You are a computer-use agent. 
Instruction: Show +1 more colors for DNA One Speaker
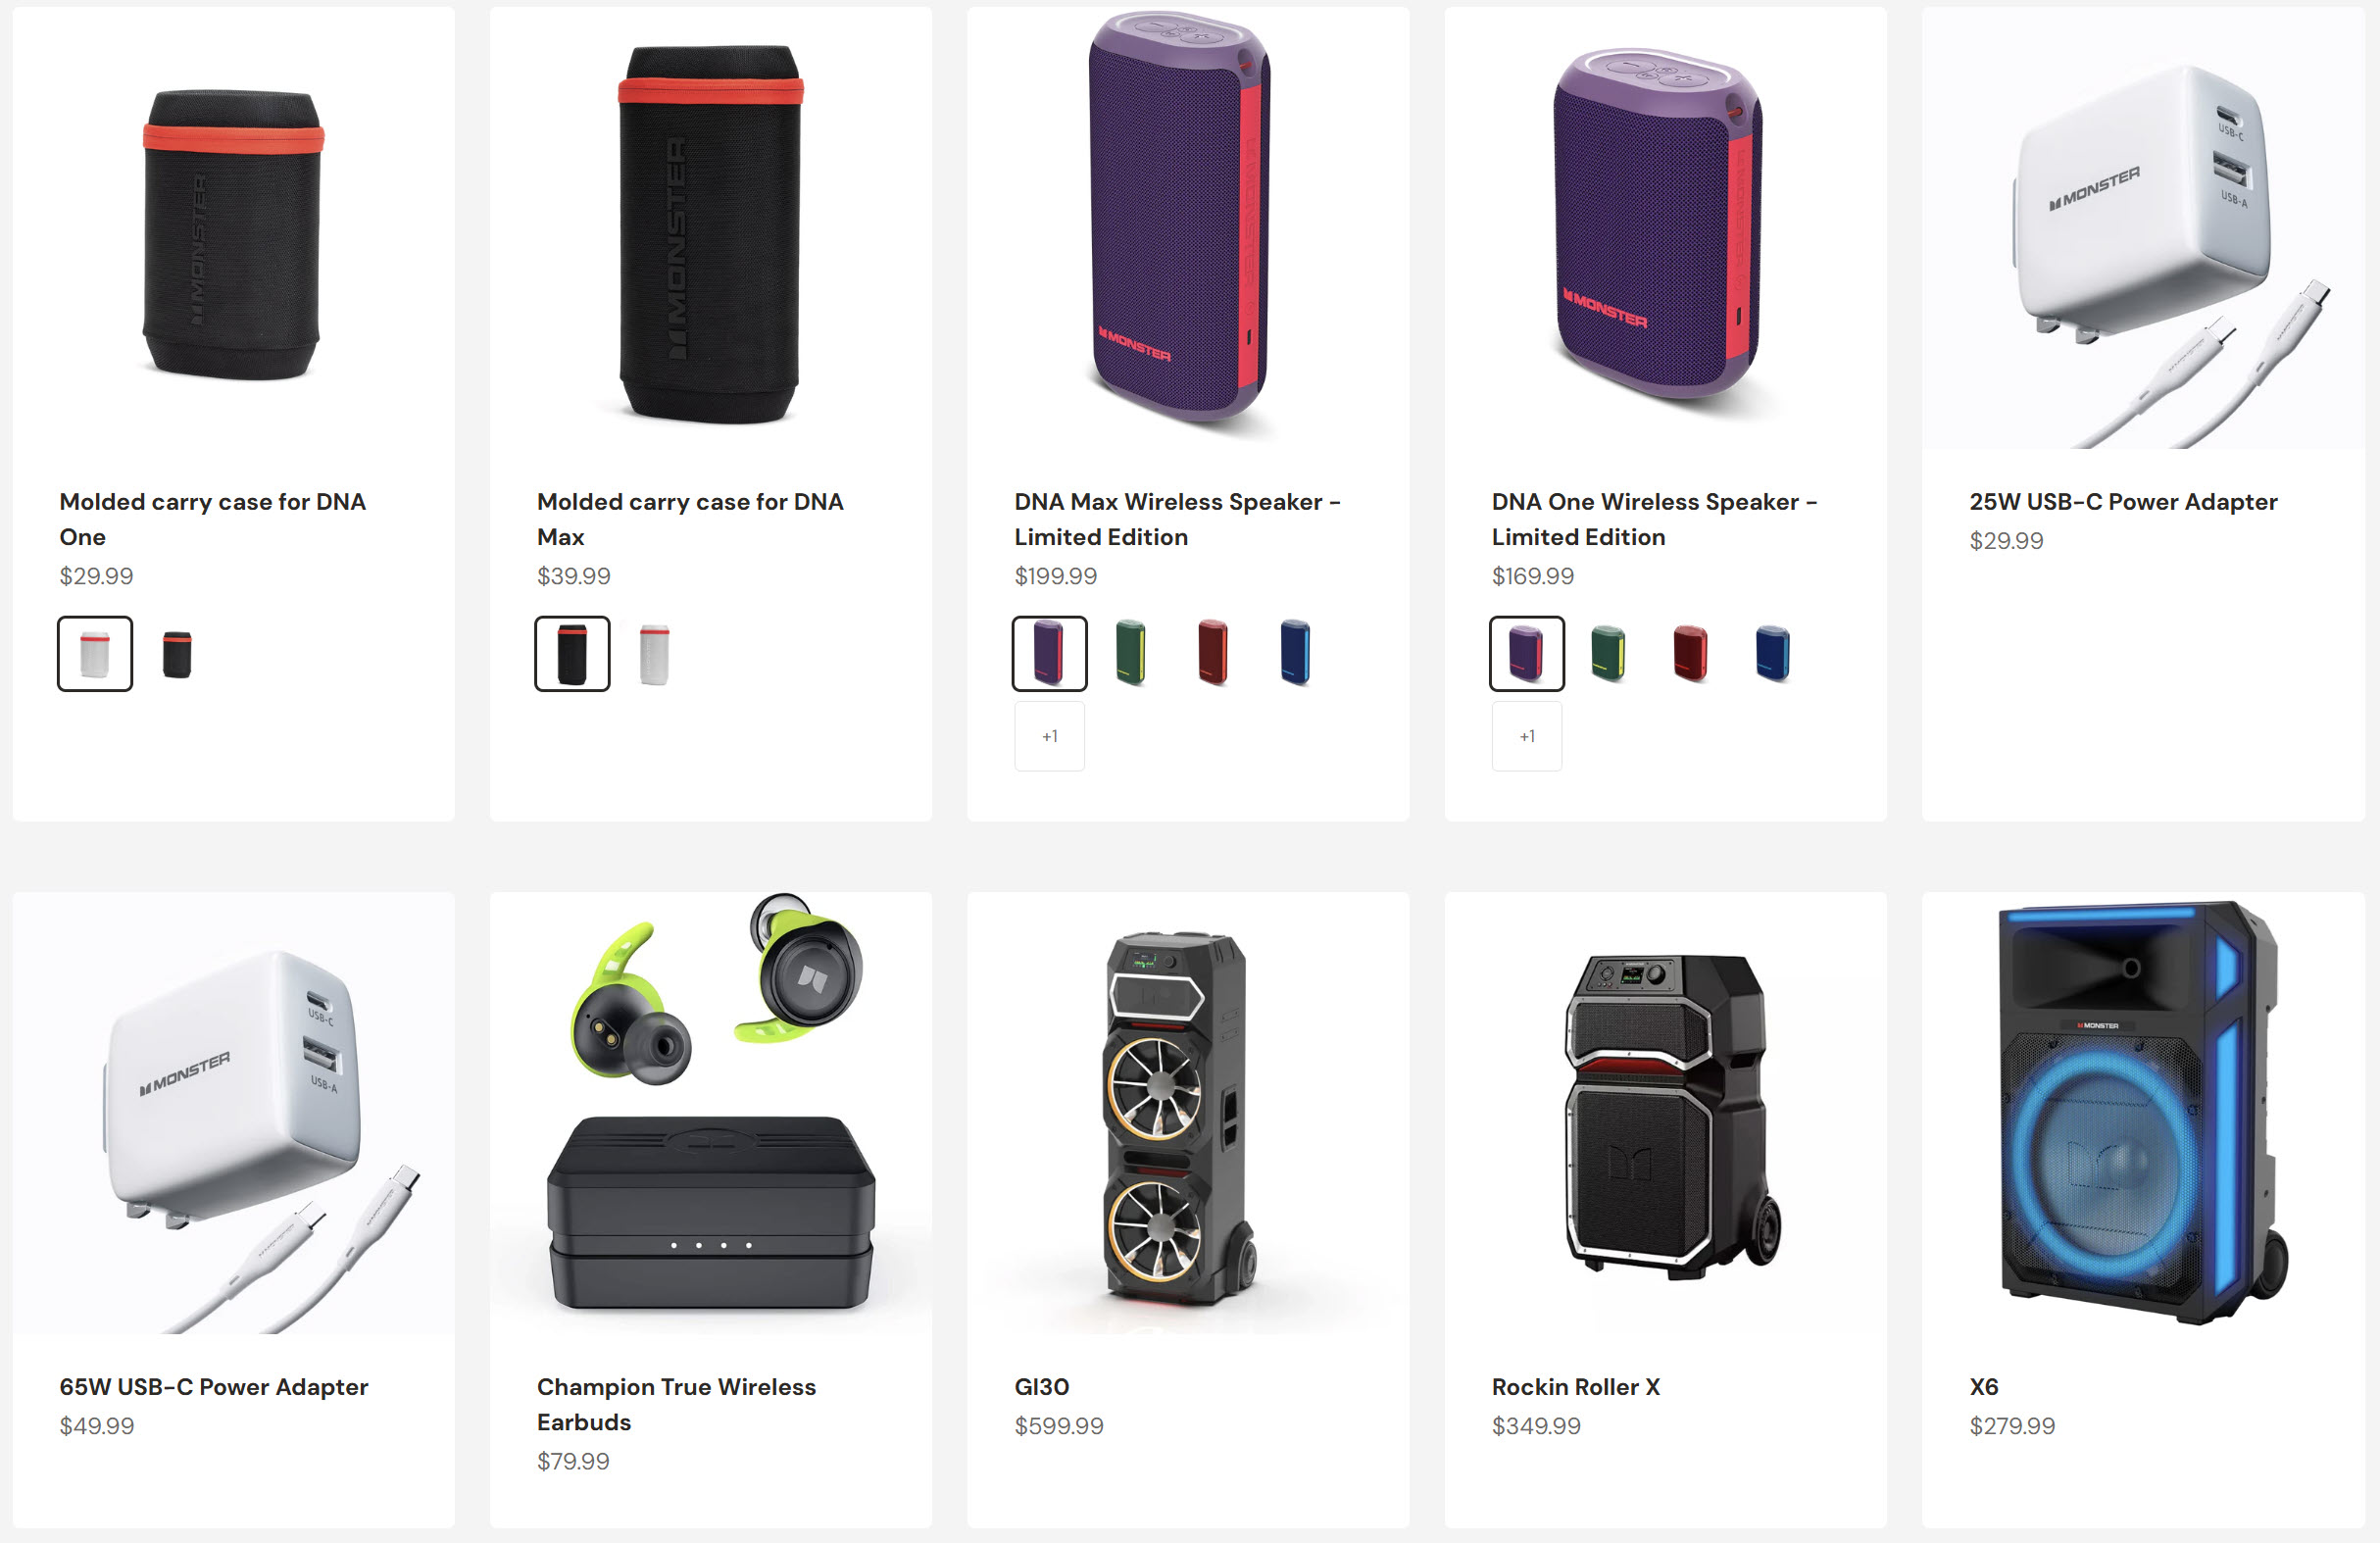(1527, 736)
